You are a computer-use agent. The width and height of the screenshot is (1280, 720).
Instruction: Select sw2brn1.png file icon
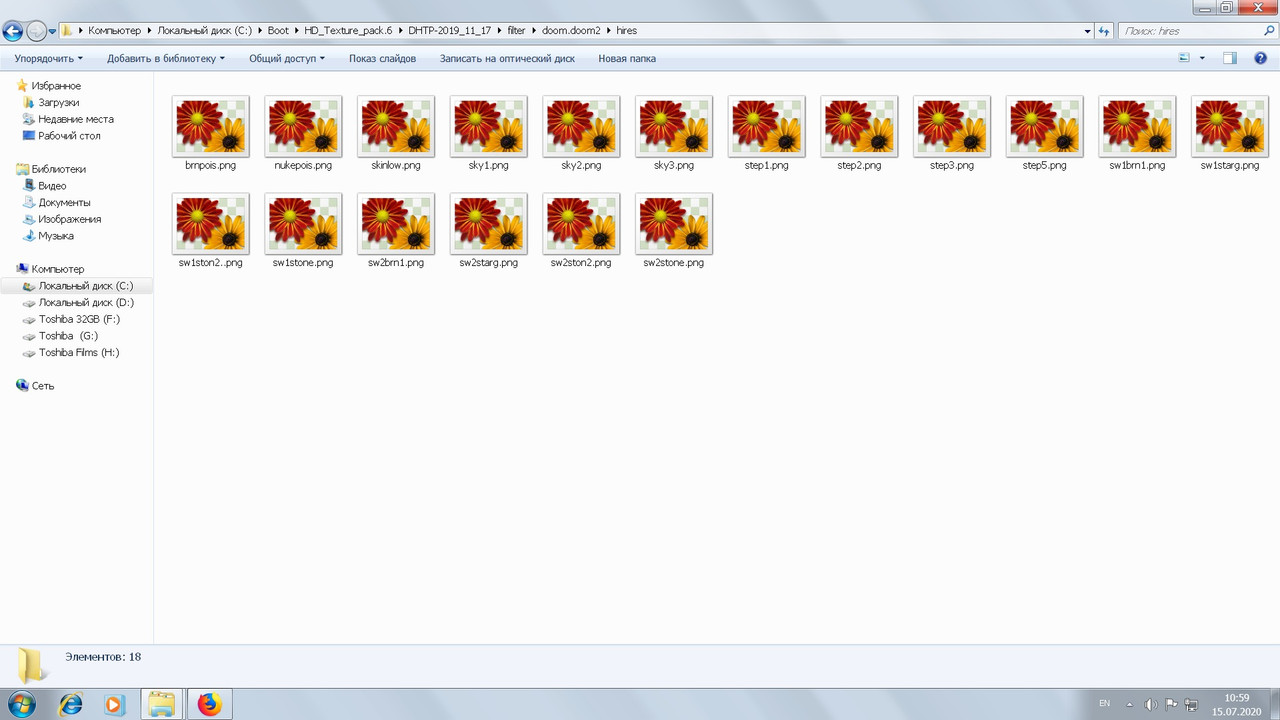pyautogui.click(x=396, y=224)
